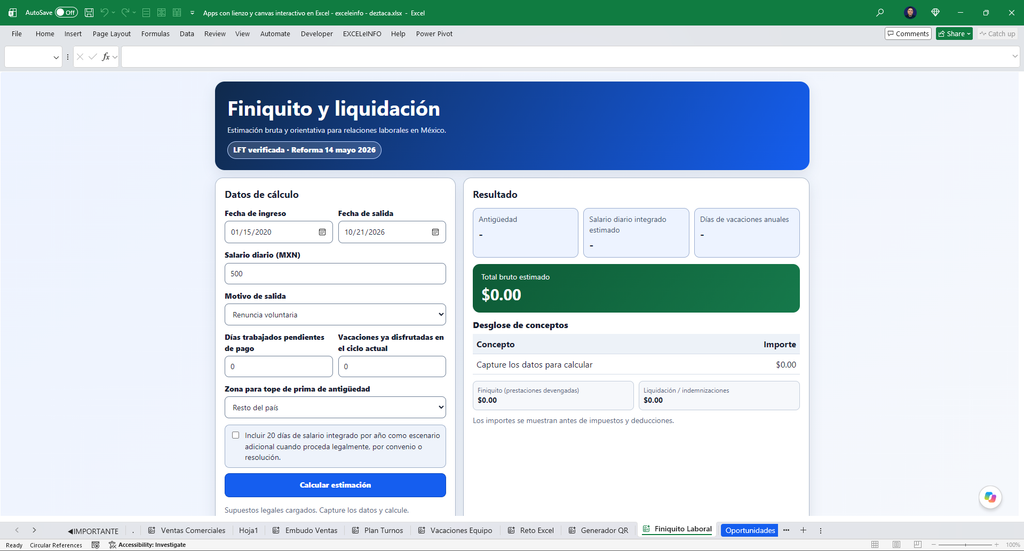Open the Name Box dropdown arrow
The width and height of the screenshot is (1024, 551).
56,57
